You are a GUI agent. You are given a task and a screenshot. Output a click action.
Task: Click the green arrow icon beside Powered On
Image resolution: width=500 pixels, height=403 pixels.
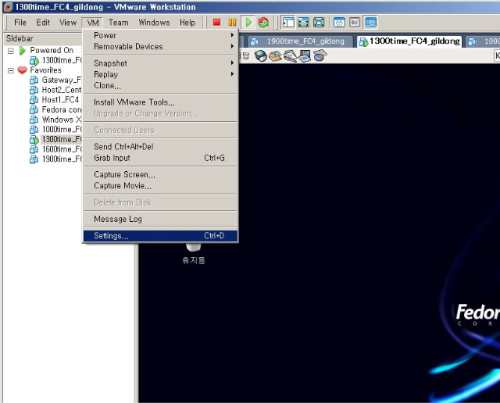(x=22, y=51)
